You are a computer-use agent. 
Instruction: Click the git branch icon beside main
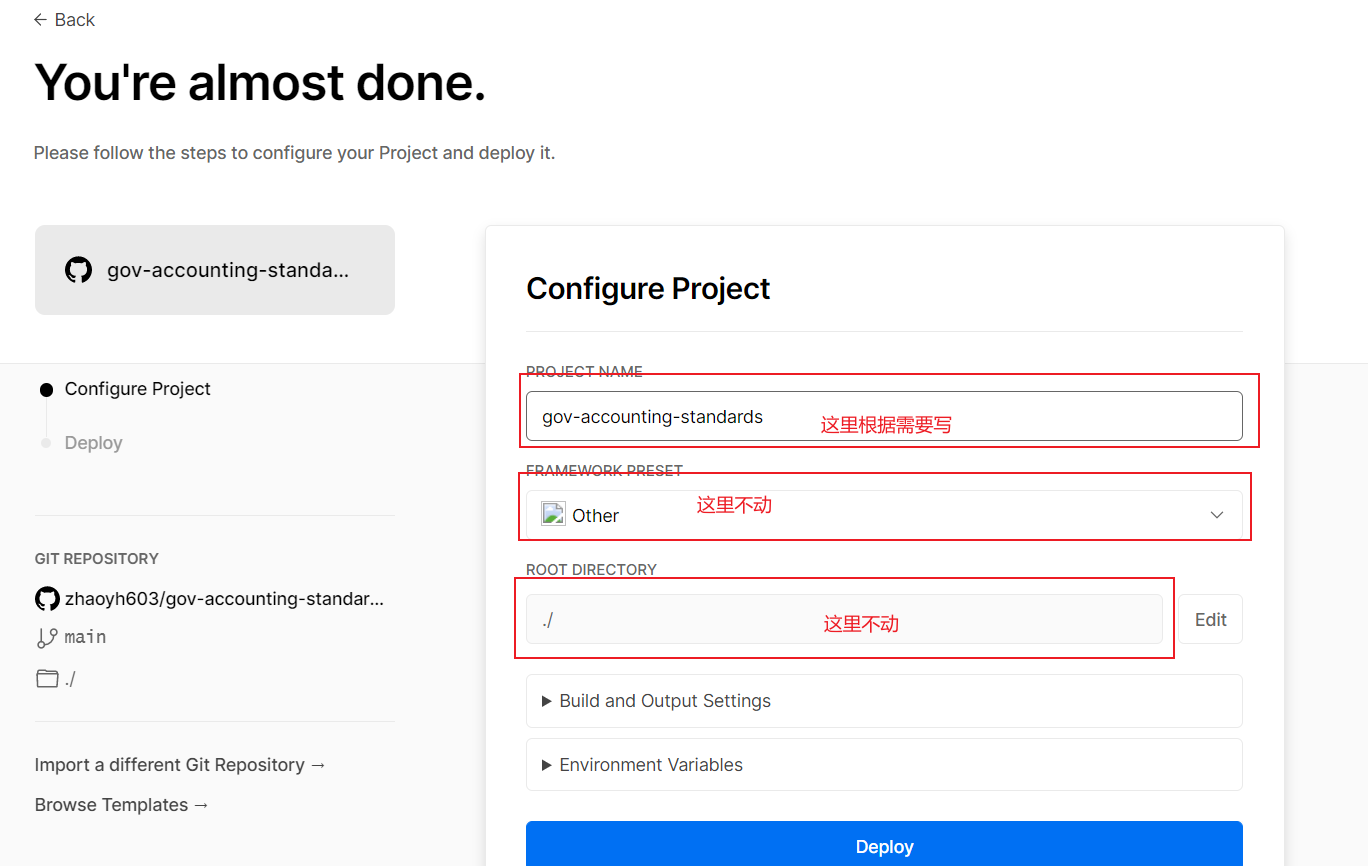pos(47,638)
